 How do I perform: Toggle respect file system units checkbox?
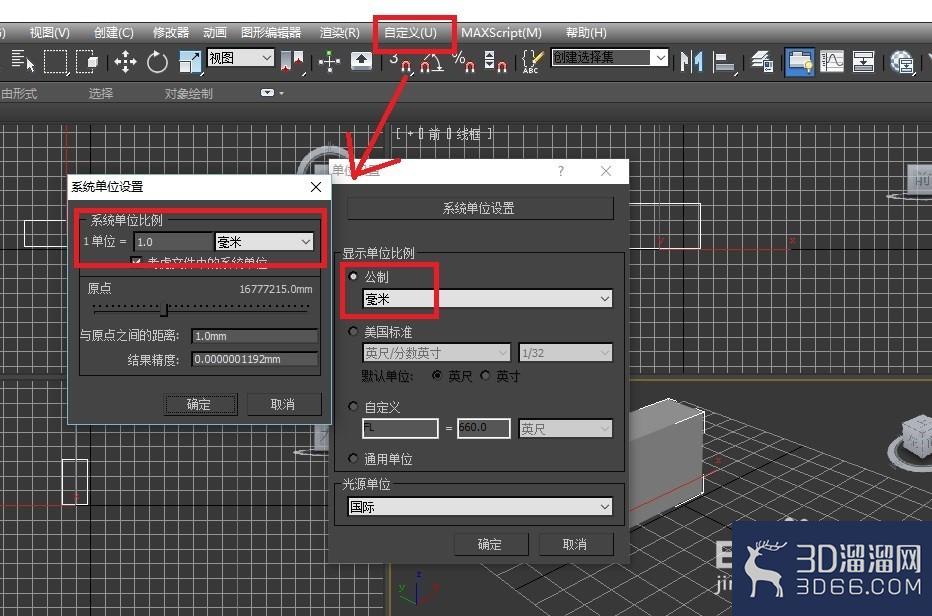click(x=136, y=262)
